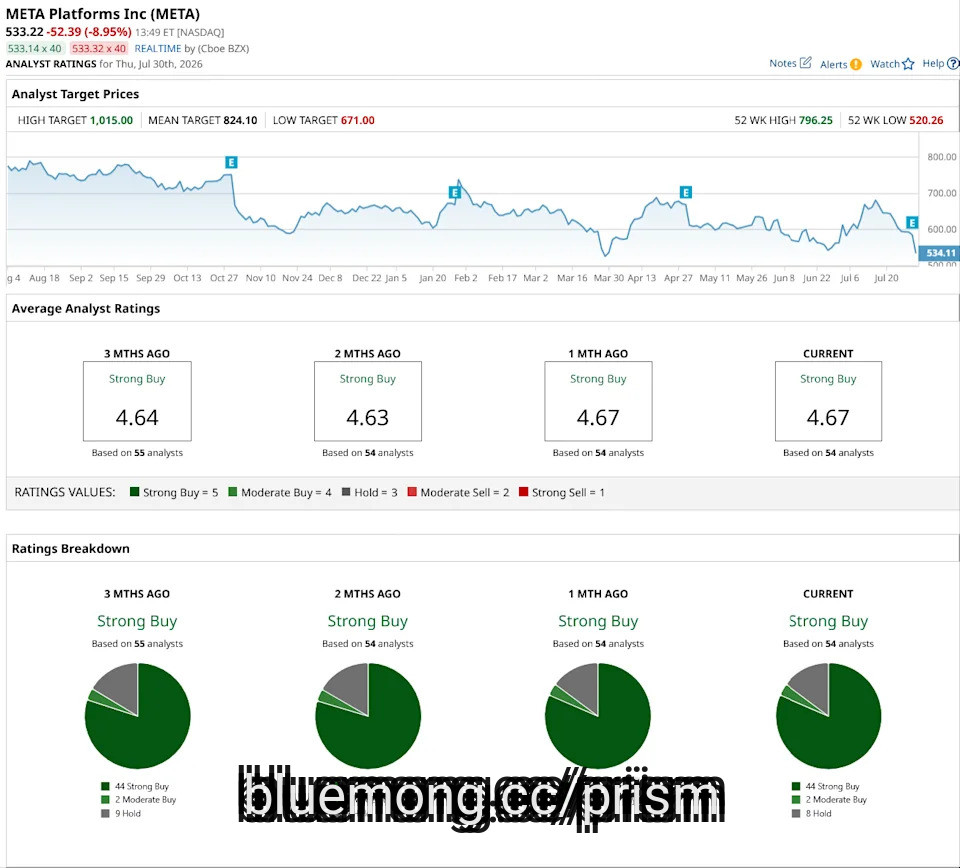Click the earnings marker near Oct 27
This screenshot has width=960, height=868.
pos(231,162)
